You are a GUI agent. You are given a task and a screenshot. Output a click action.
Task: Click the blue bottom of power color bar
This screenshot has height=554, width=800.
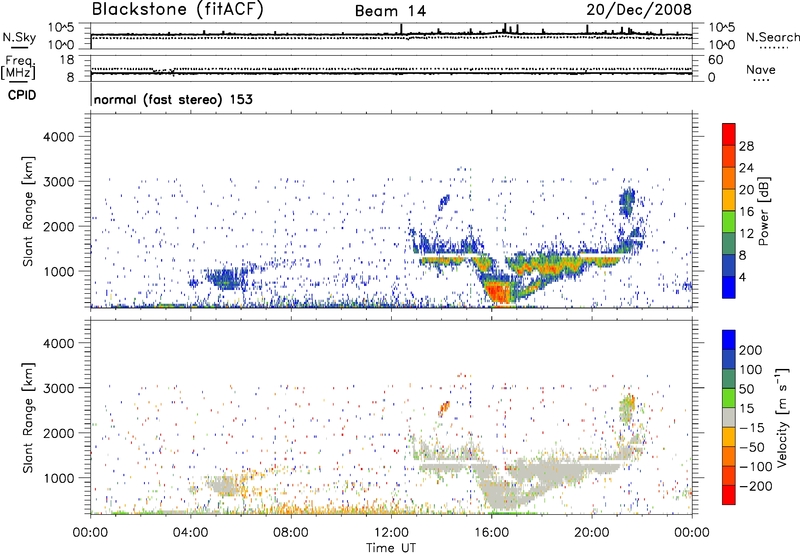[x=729, y=288]
